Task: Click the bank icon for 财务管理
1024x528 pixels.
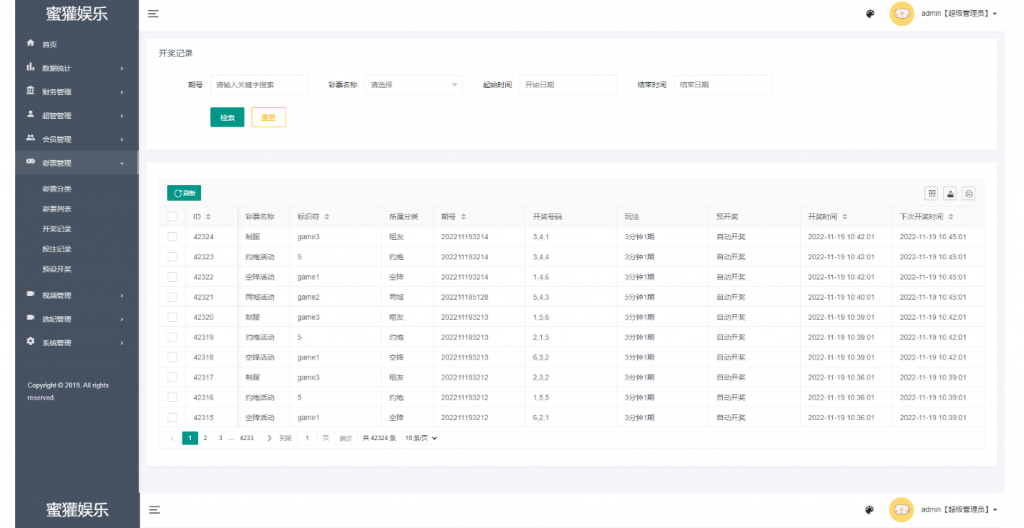Action: [31, 91]
